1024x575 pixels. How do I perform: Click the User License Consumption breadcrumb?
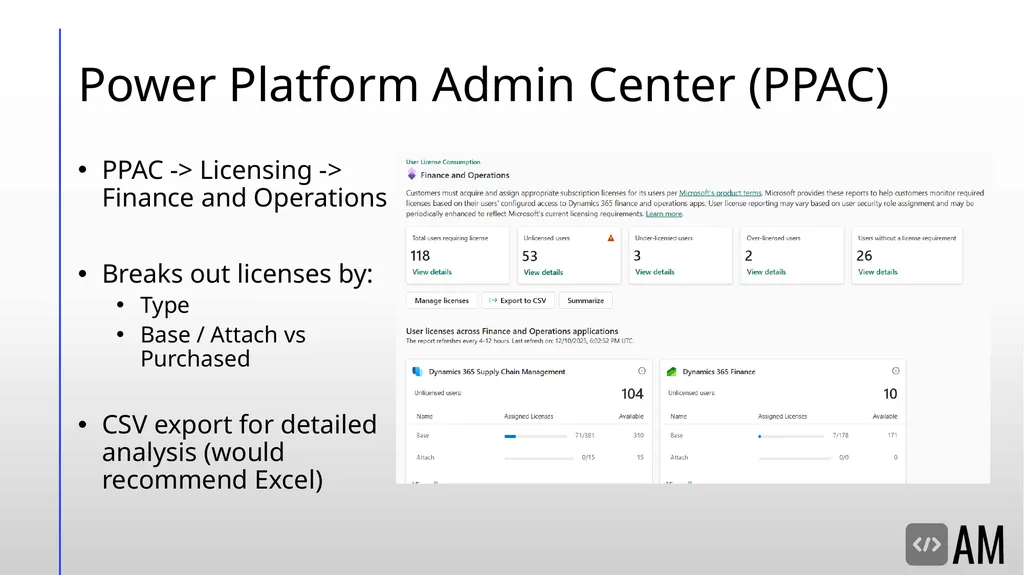click(443, 162)
